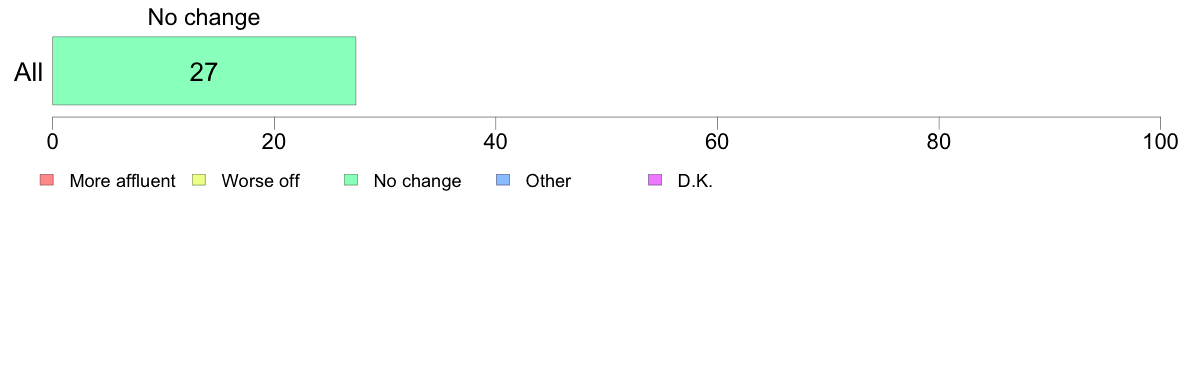Click the 100 axis tick label

tap(1161, 142)
